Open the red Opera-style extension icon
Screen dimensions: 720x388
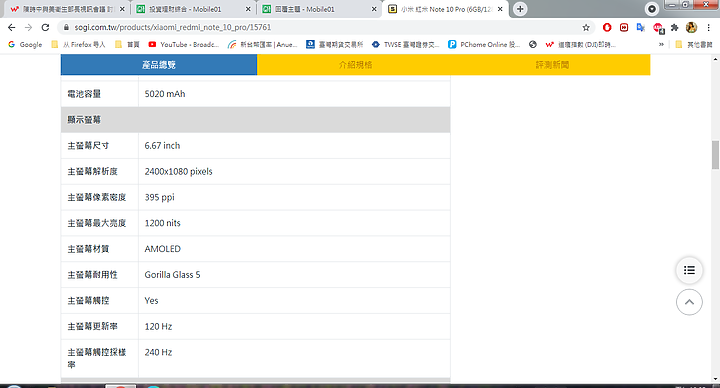tap(607, 28)
